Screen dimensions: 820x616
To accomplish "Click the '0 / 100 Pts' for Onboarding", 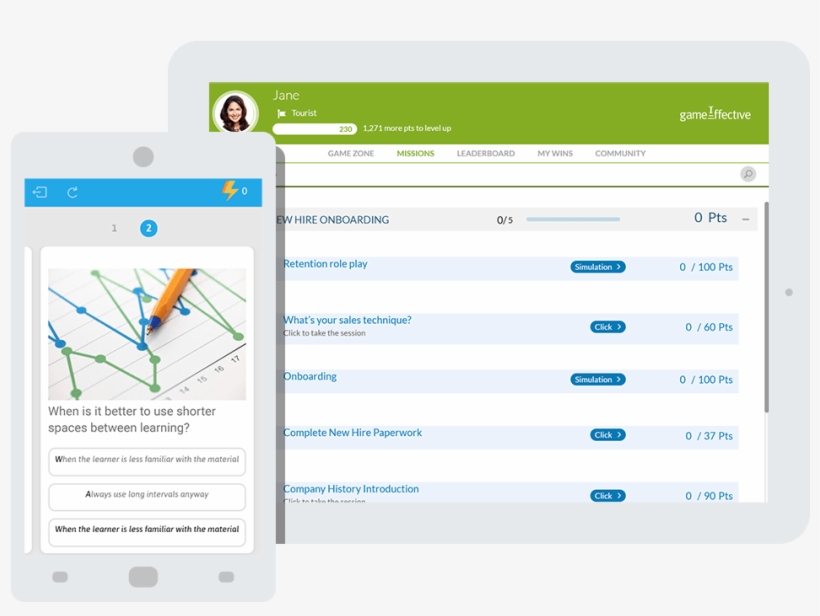I will (706, 380).
